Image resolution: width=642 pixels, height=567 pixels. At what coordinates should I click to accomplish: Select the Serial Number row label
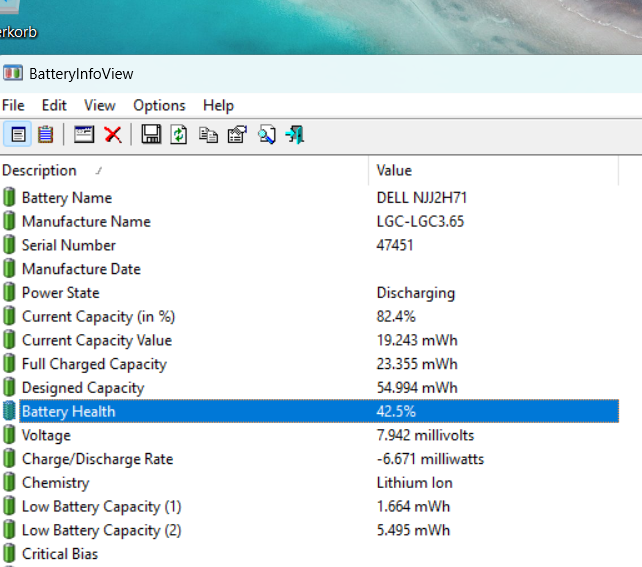(x=69, y=245)
